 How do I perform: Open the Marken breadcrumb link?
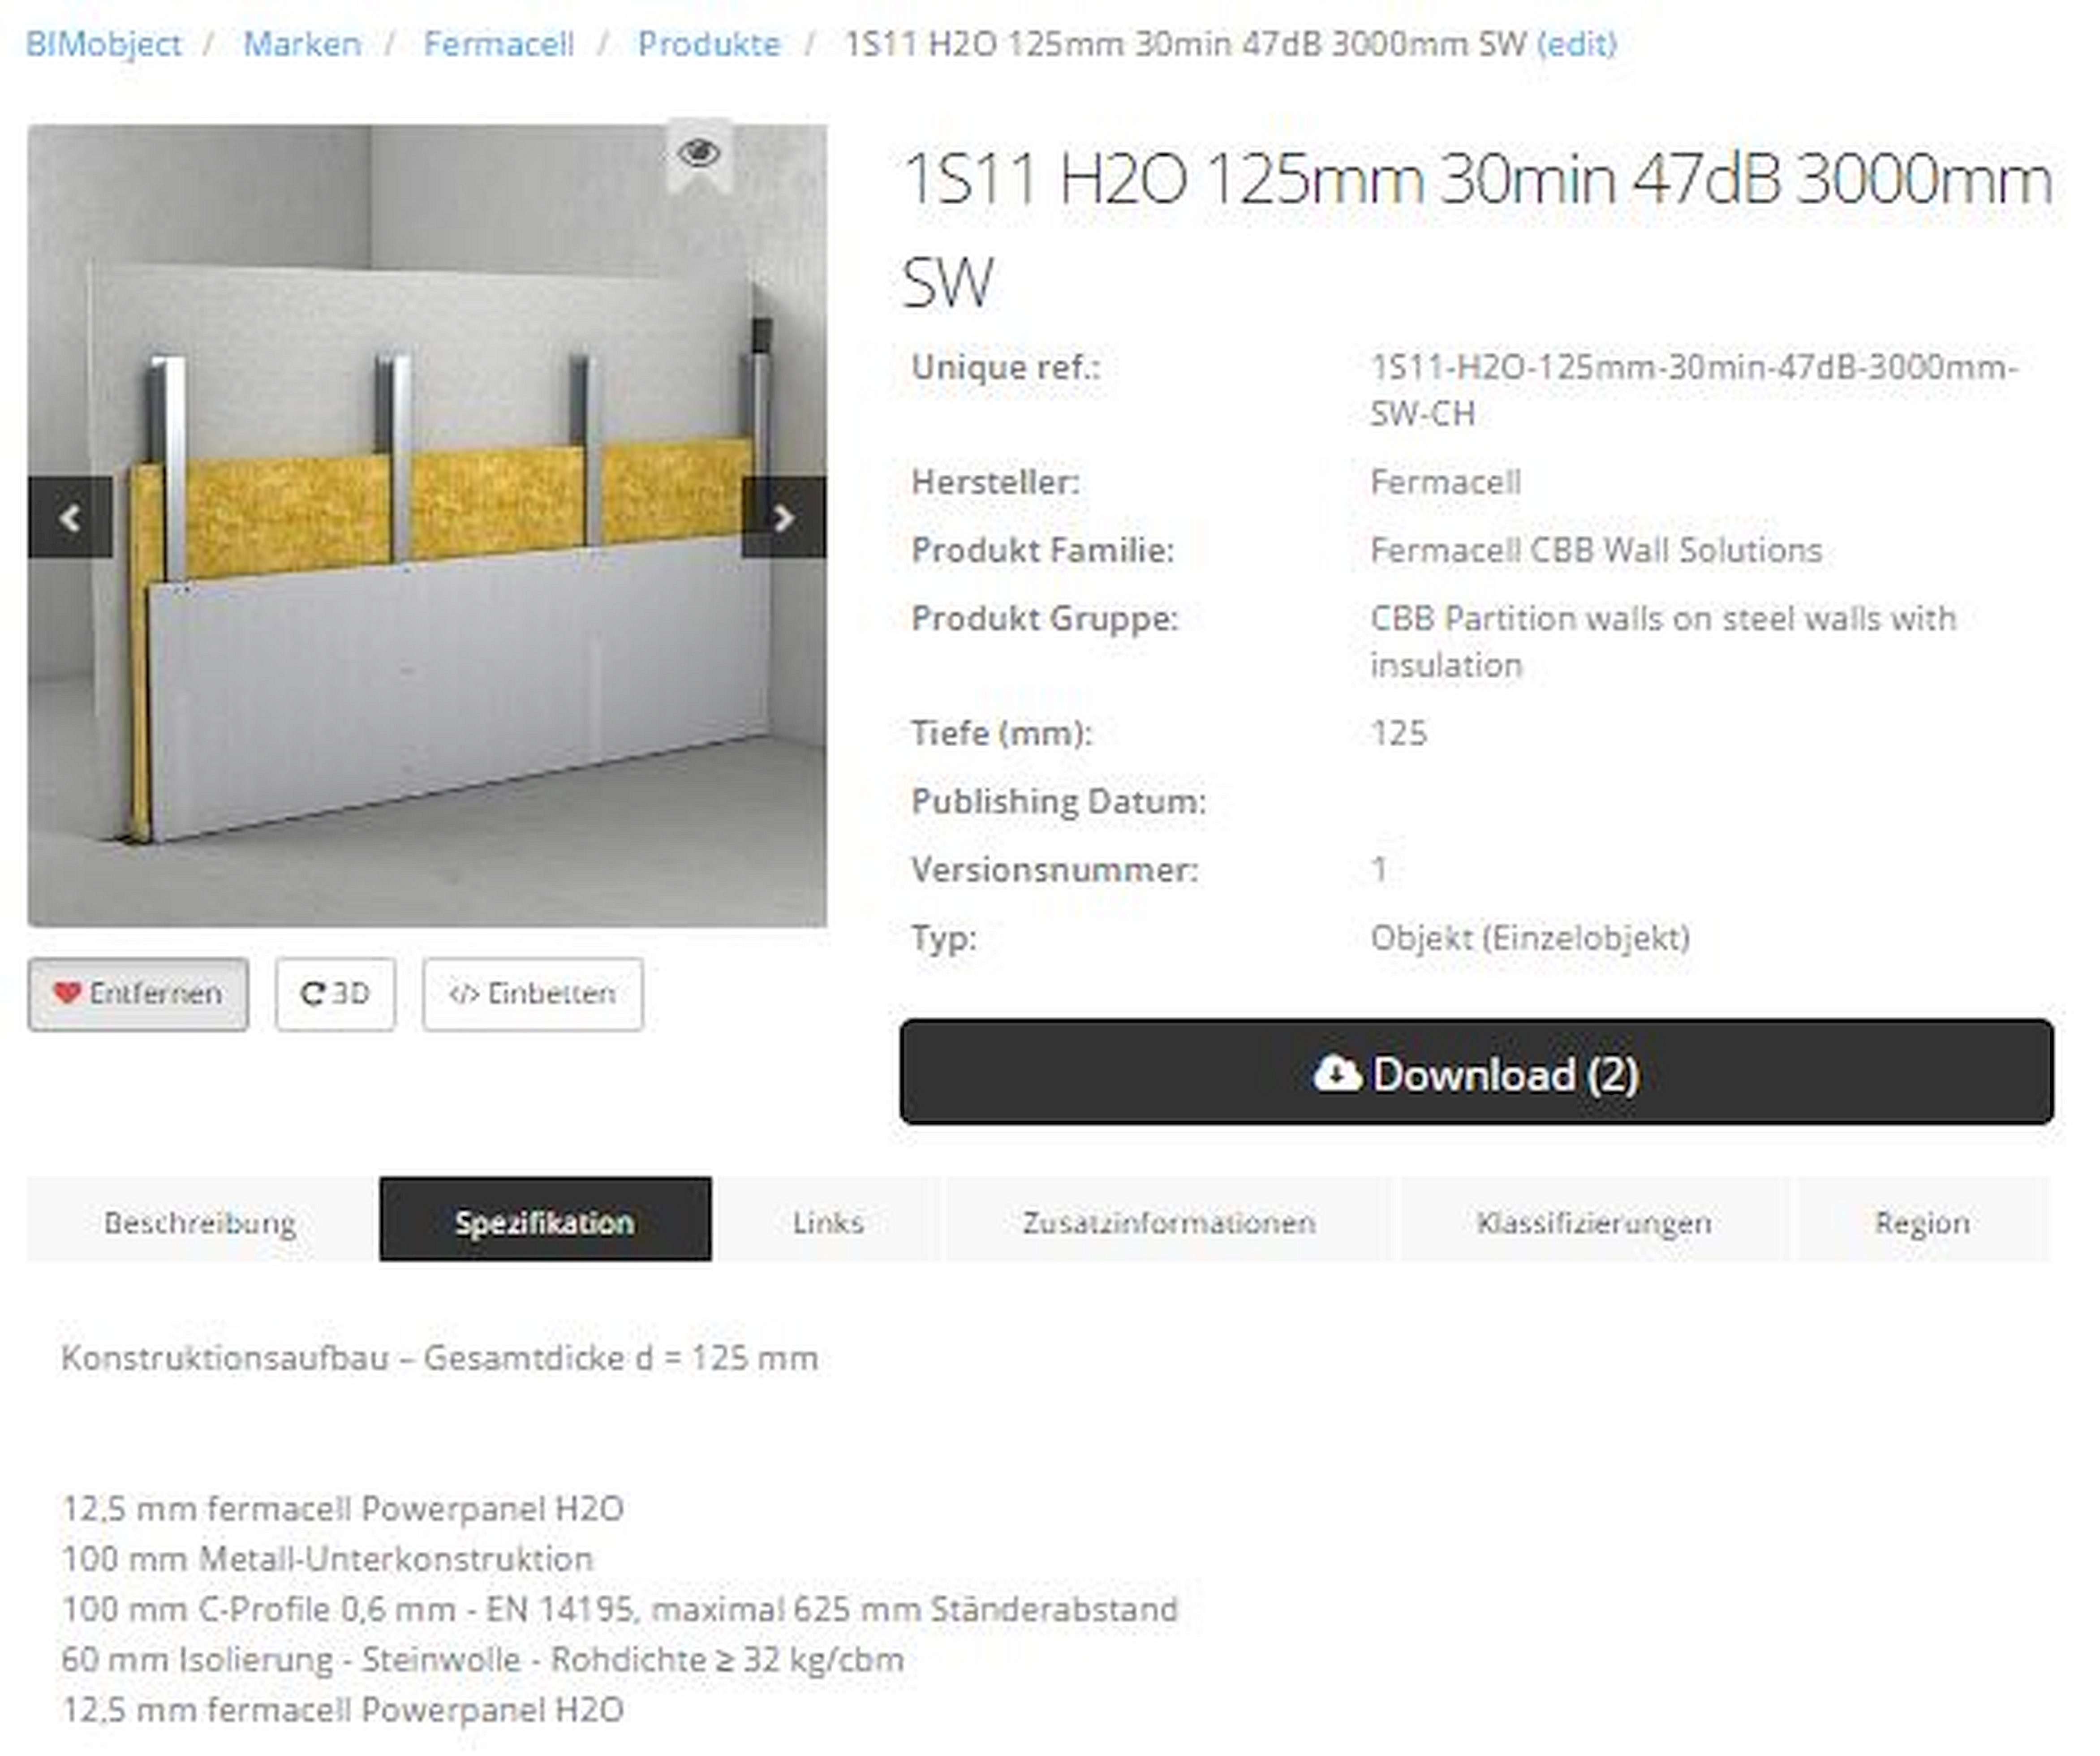302,44
